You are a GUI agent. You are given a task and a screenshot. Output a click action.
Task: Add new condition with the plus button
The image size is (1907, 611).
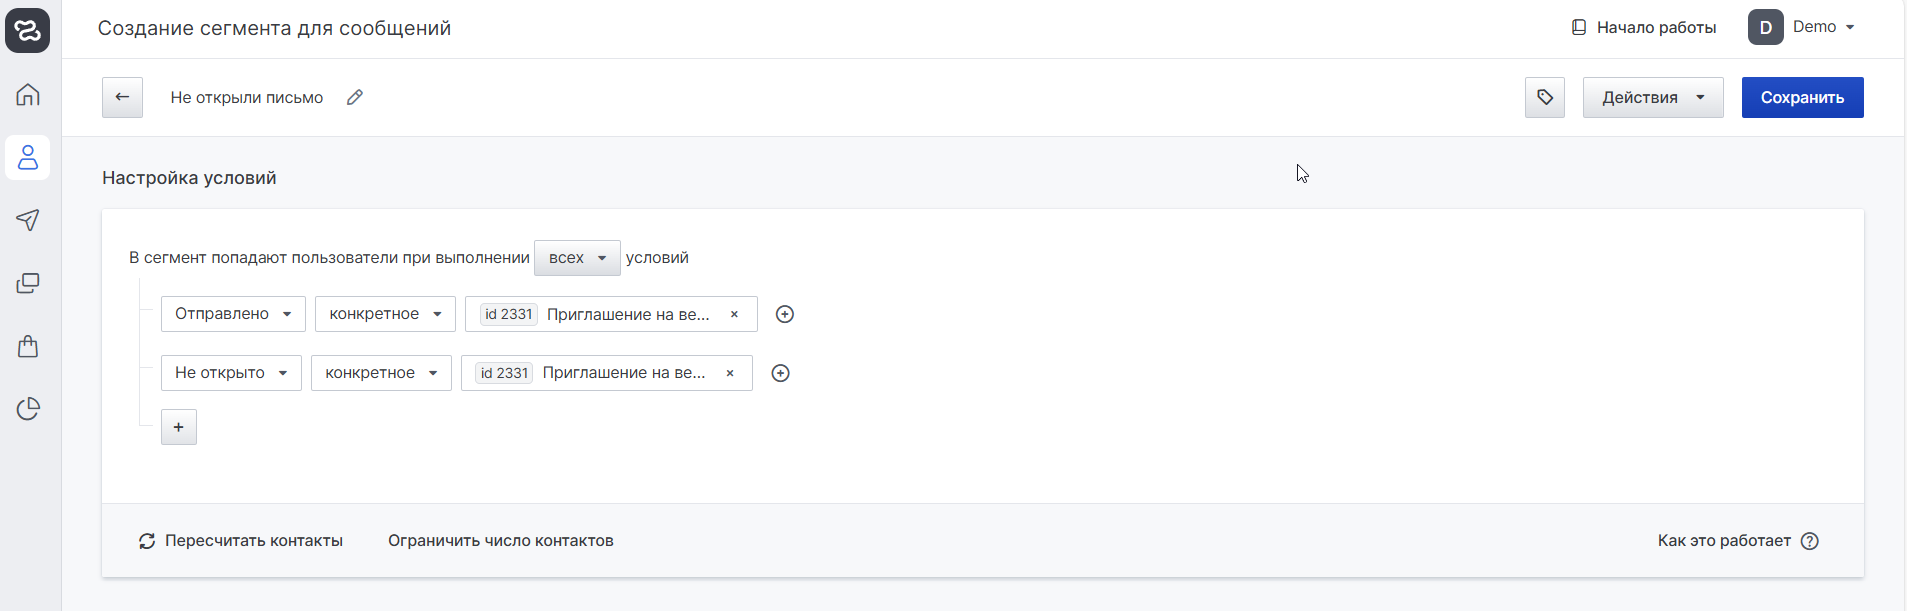tap(179, 427)
